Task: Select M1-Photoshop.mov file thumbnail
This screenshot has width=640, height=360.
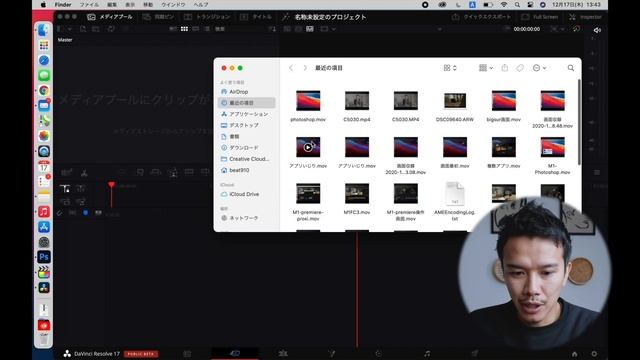Action: coord(552,147)
